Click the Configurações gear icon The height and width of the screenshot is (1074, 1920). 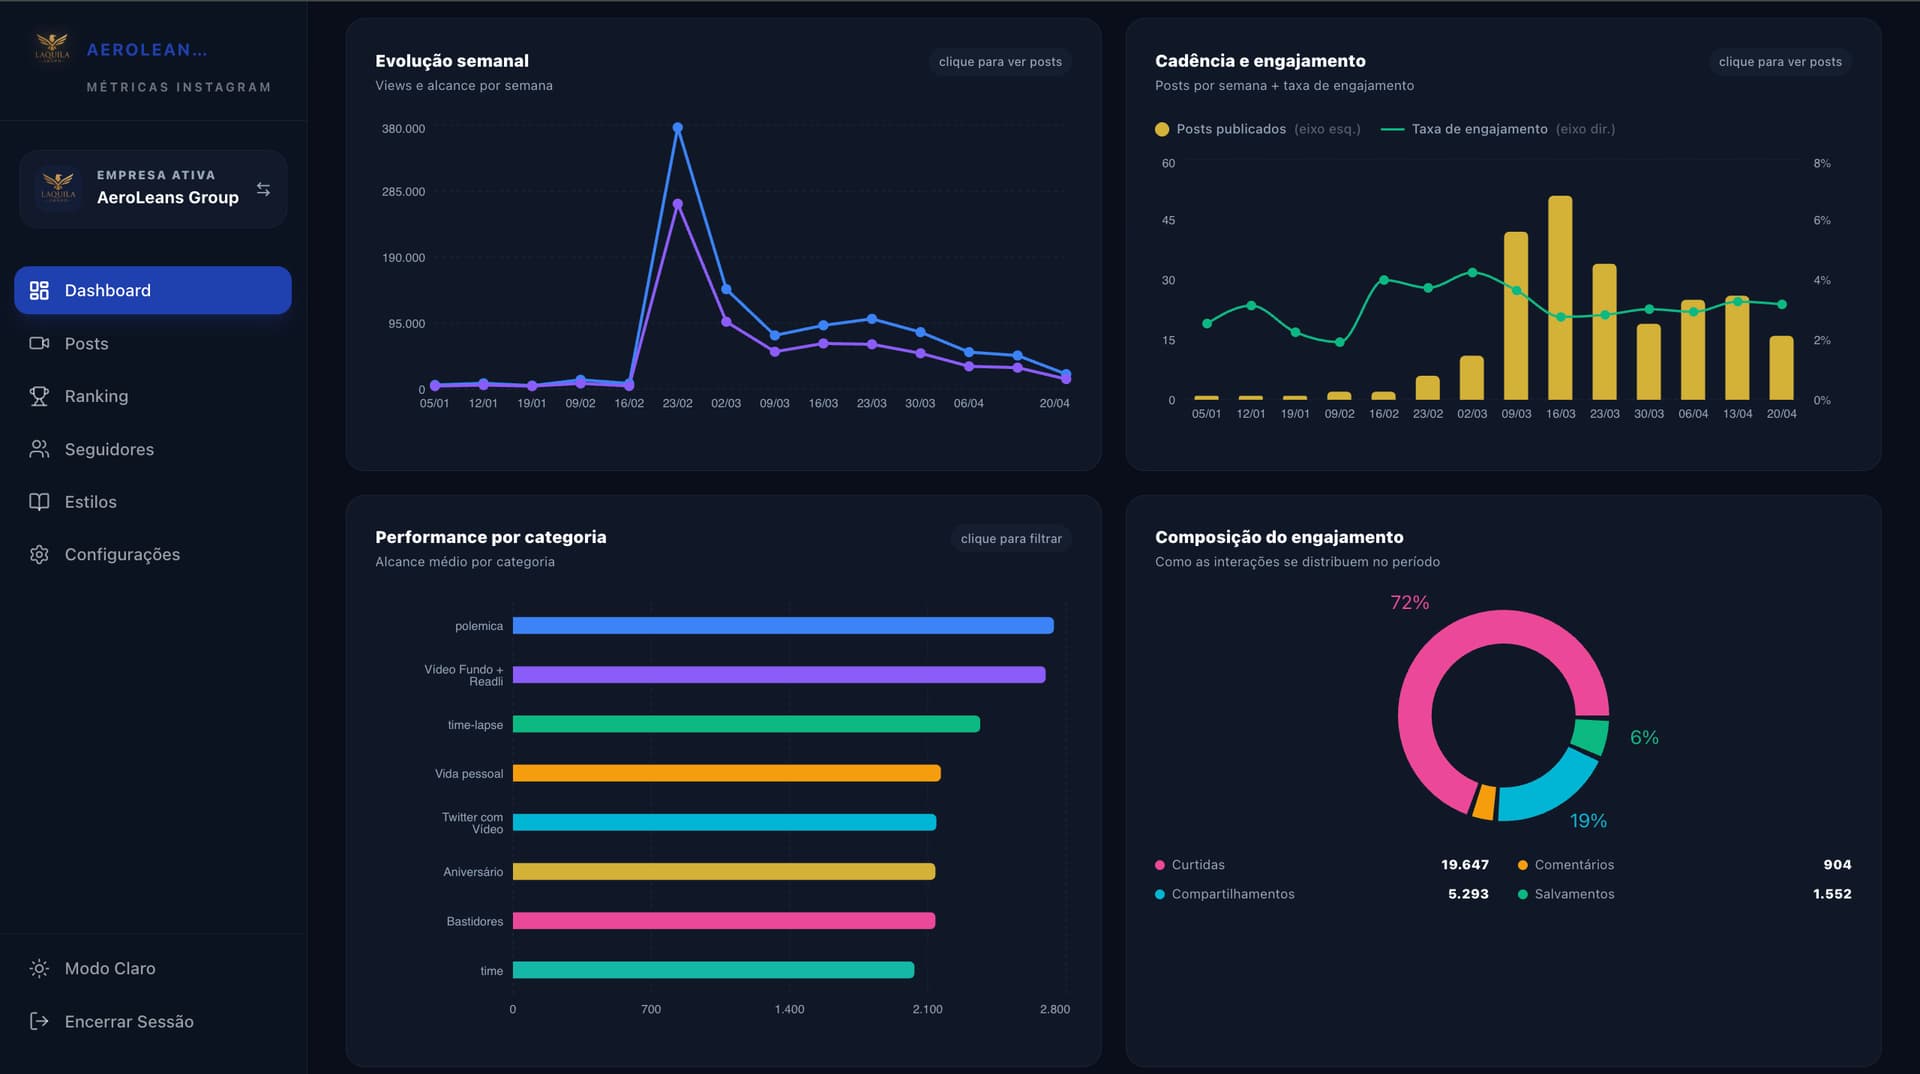[39, 554]
